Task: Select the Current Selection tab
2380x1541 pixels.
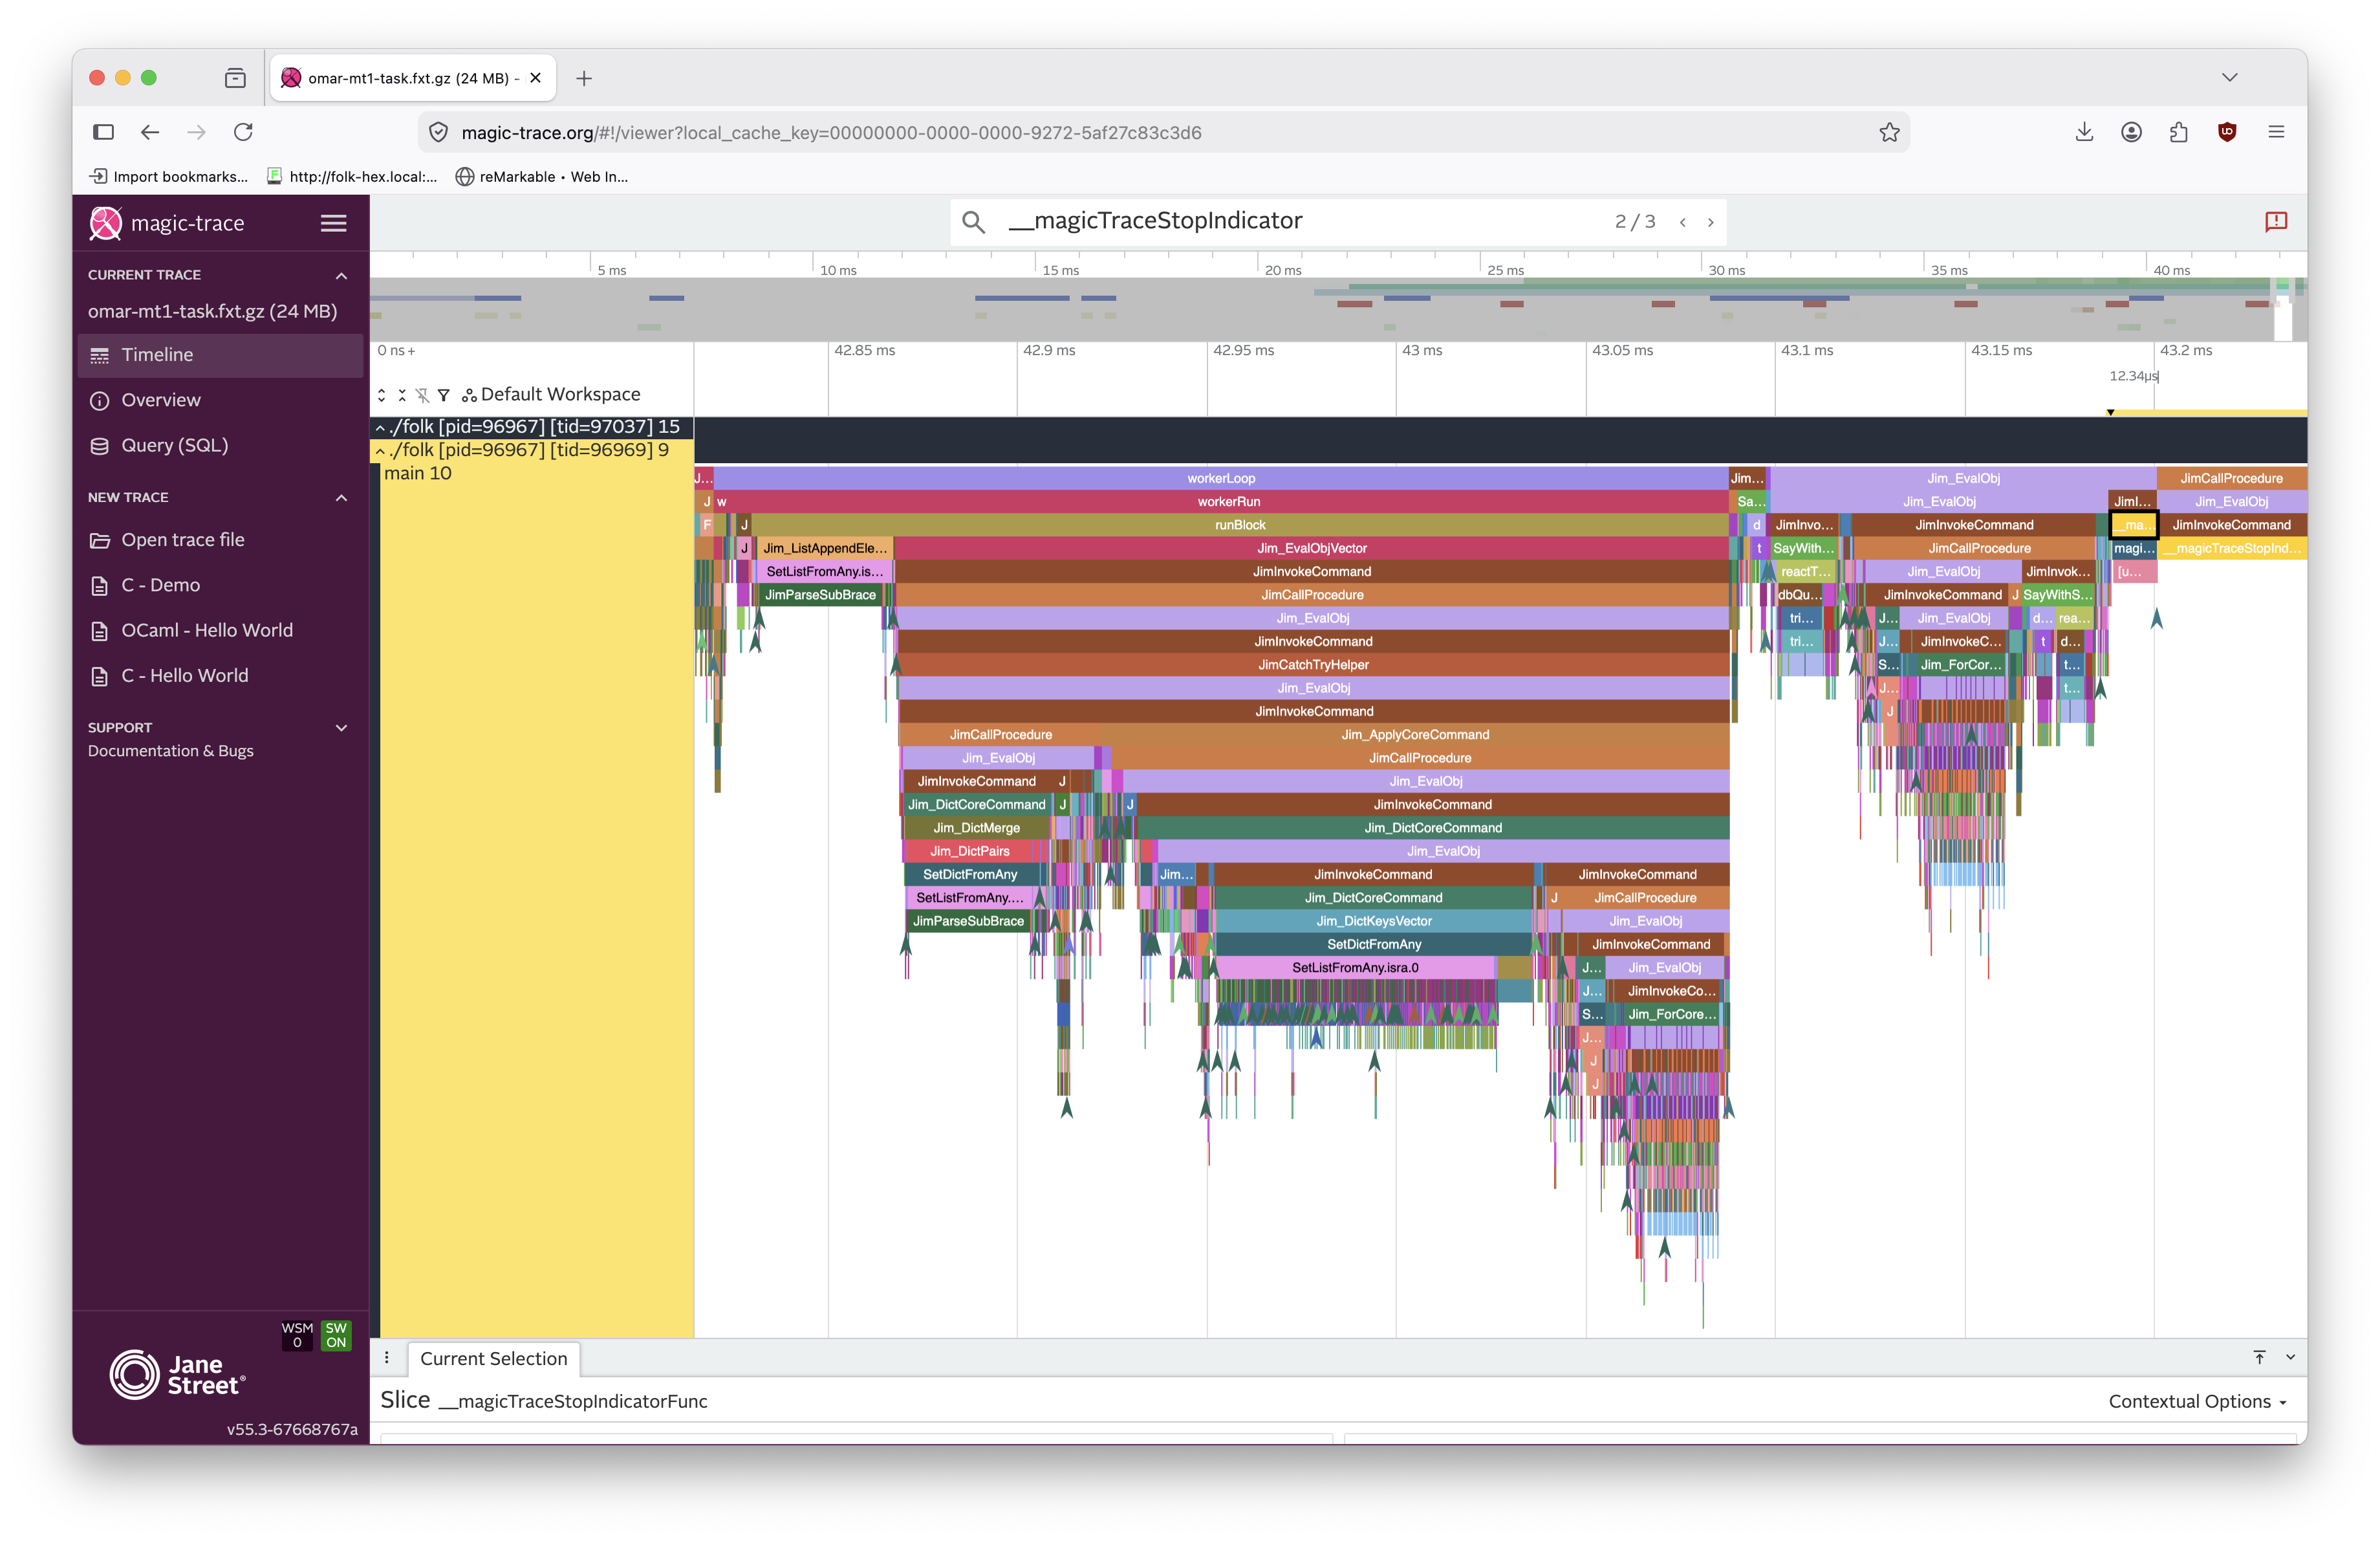Action: (x=494, y=1358)
